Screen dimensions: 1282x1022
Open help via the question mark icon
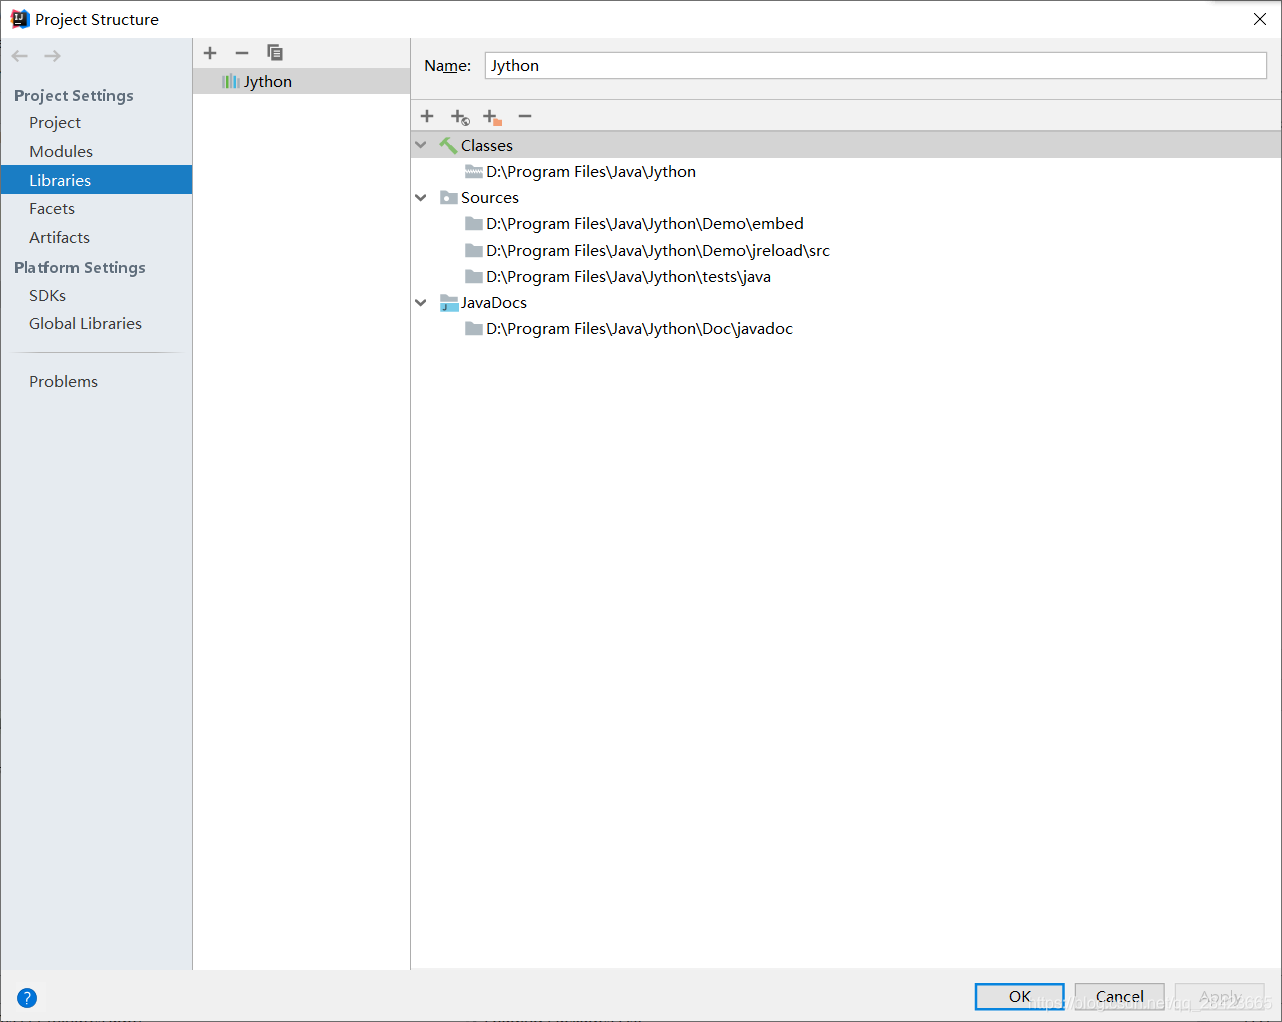[26, 997]
